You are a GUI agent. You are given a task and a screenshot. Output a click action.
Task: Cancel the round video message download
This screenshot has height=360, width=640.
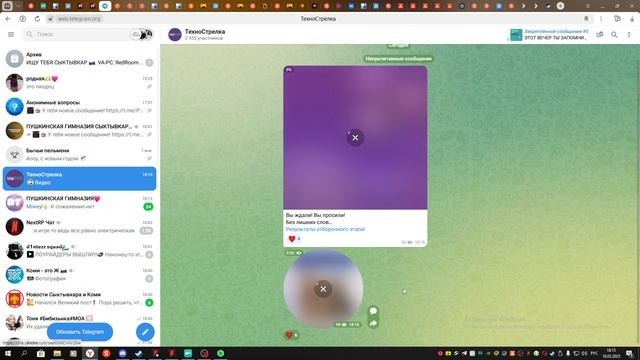323,289
